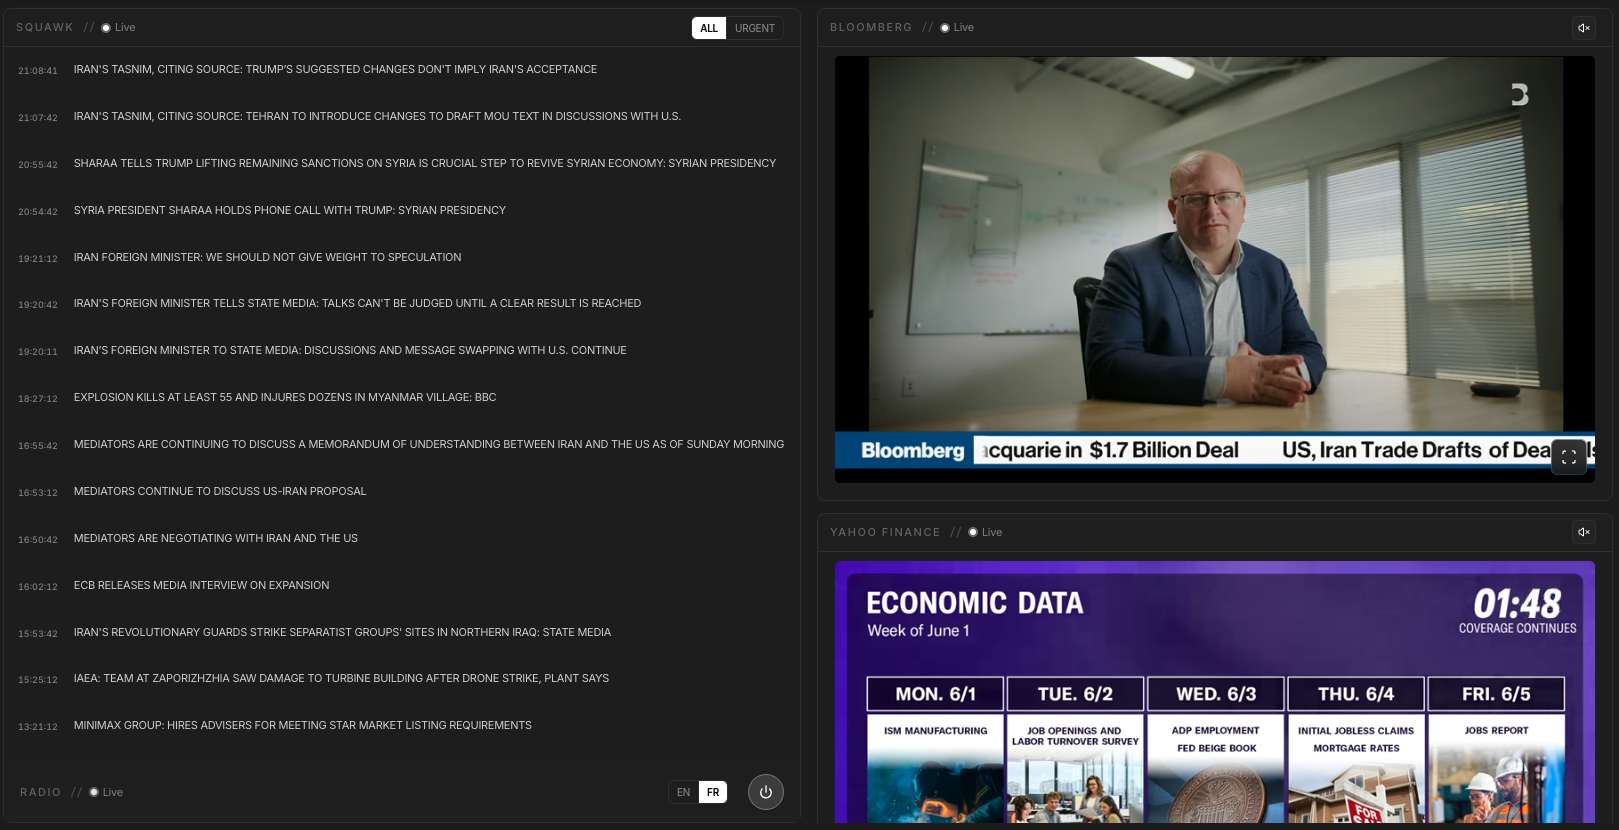Select 'Mediators continue to discuss US-Iran proposal' headline
This screenshot has height=830, width=1619.
tap(220, 492)
